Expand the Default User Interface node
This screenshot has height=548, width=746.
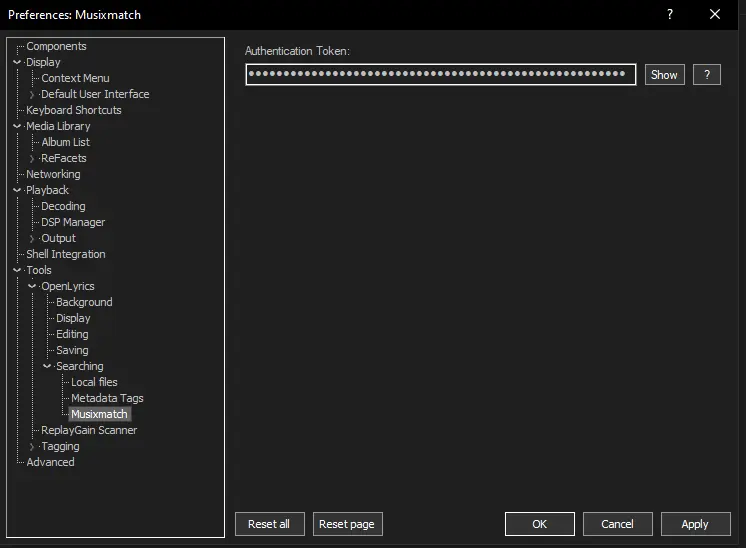pos(32,94)
